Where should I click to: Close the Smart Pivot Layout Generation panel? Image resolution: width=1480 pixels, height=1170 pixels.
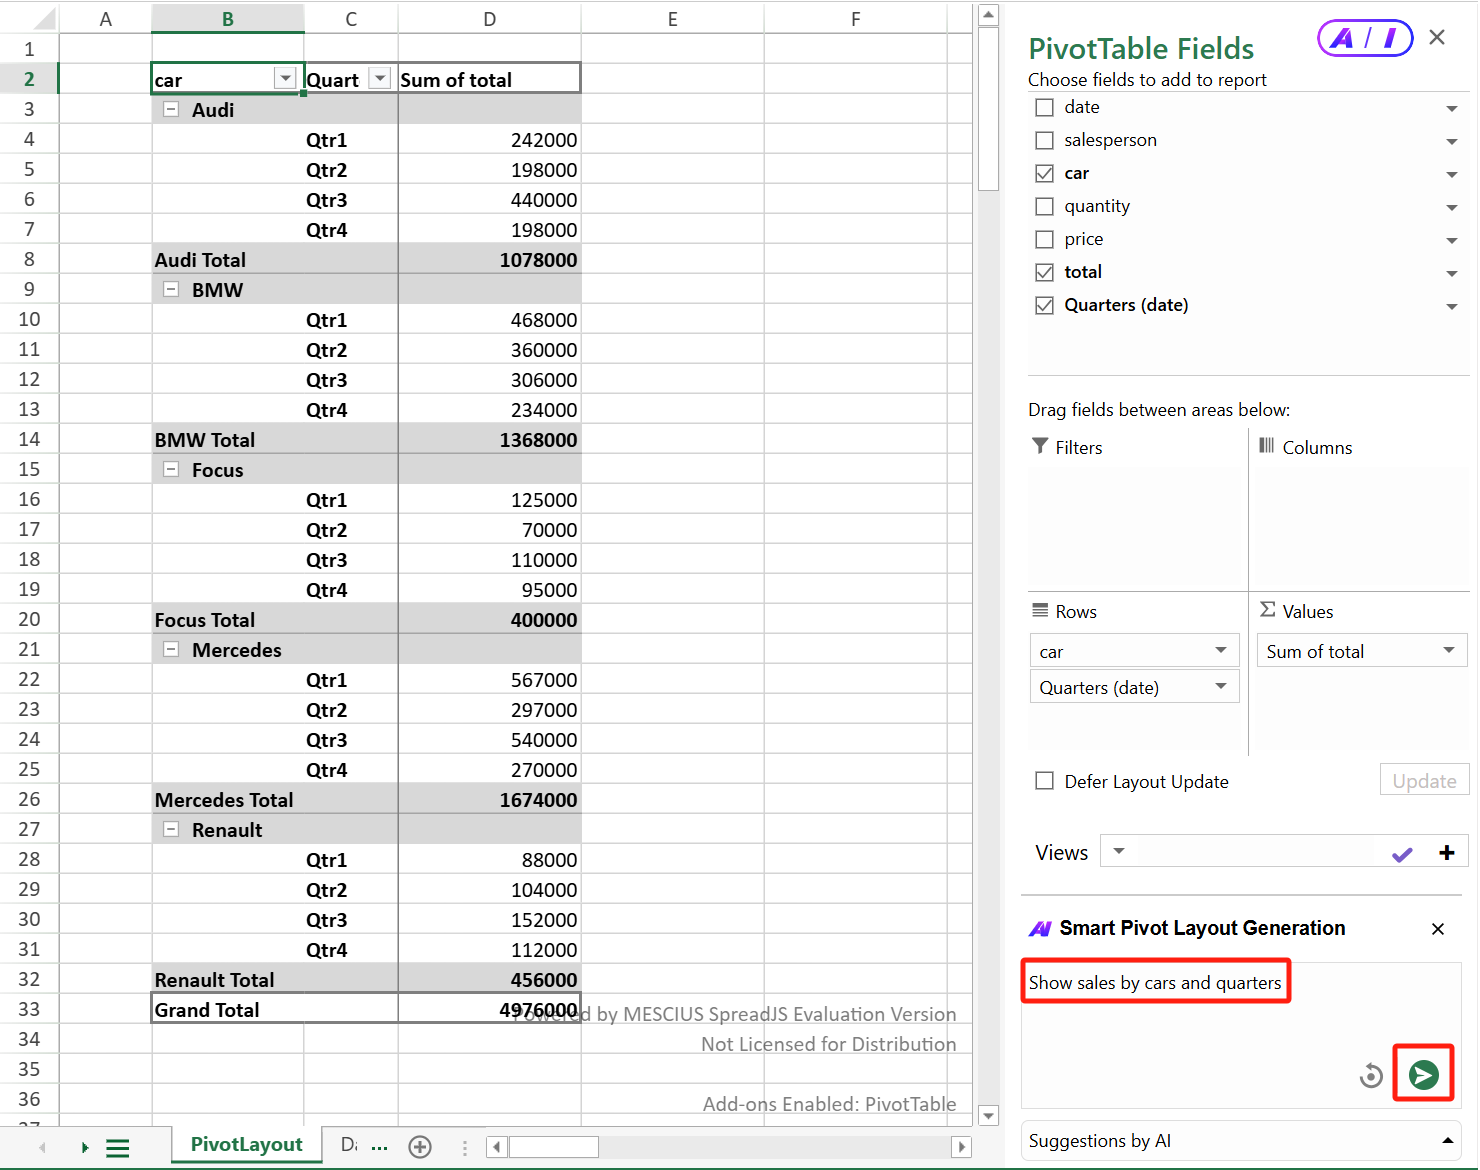1437,928
